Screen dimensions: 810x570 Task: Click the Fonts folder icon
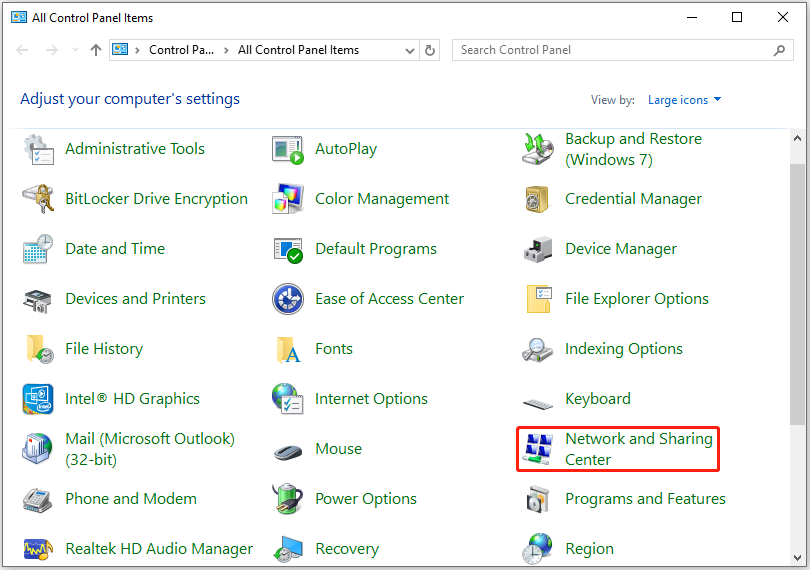click(x=288, y=349)
